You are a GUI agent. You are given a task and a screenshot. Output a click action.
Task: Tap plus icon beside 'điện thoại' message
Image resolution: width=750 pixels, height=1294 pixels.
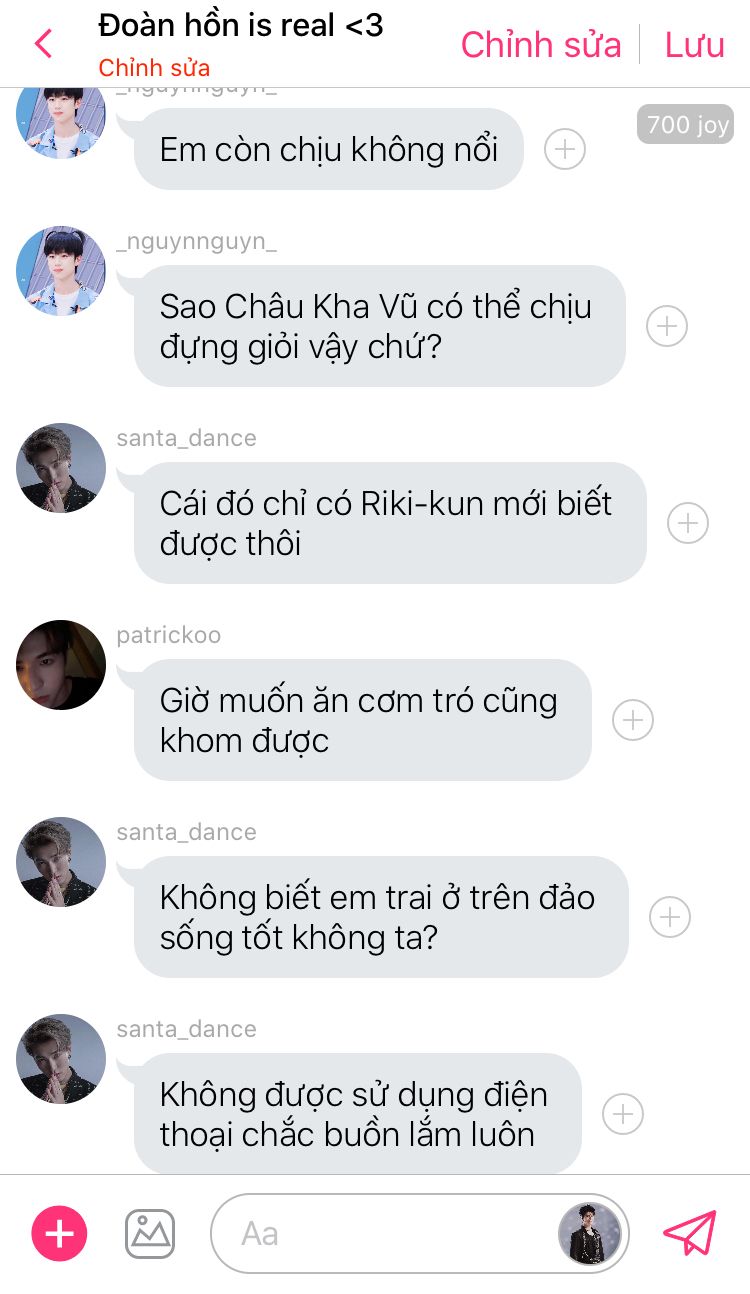click(x=623, y=1114)
